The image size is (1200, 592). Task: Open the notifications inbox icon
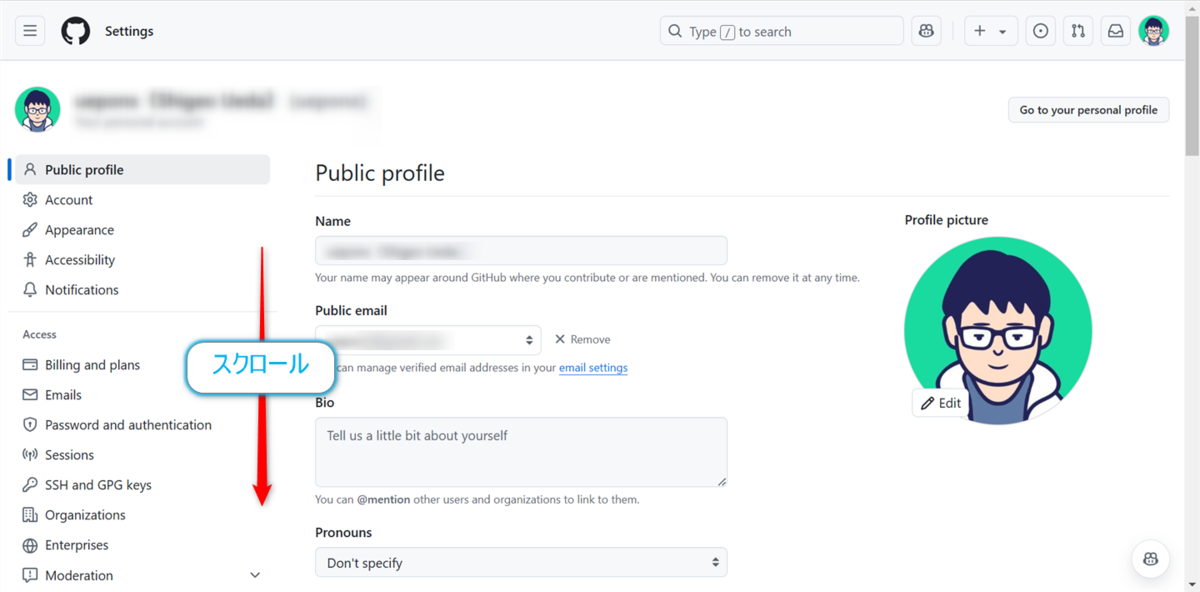pos(1114,30)
